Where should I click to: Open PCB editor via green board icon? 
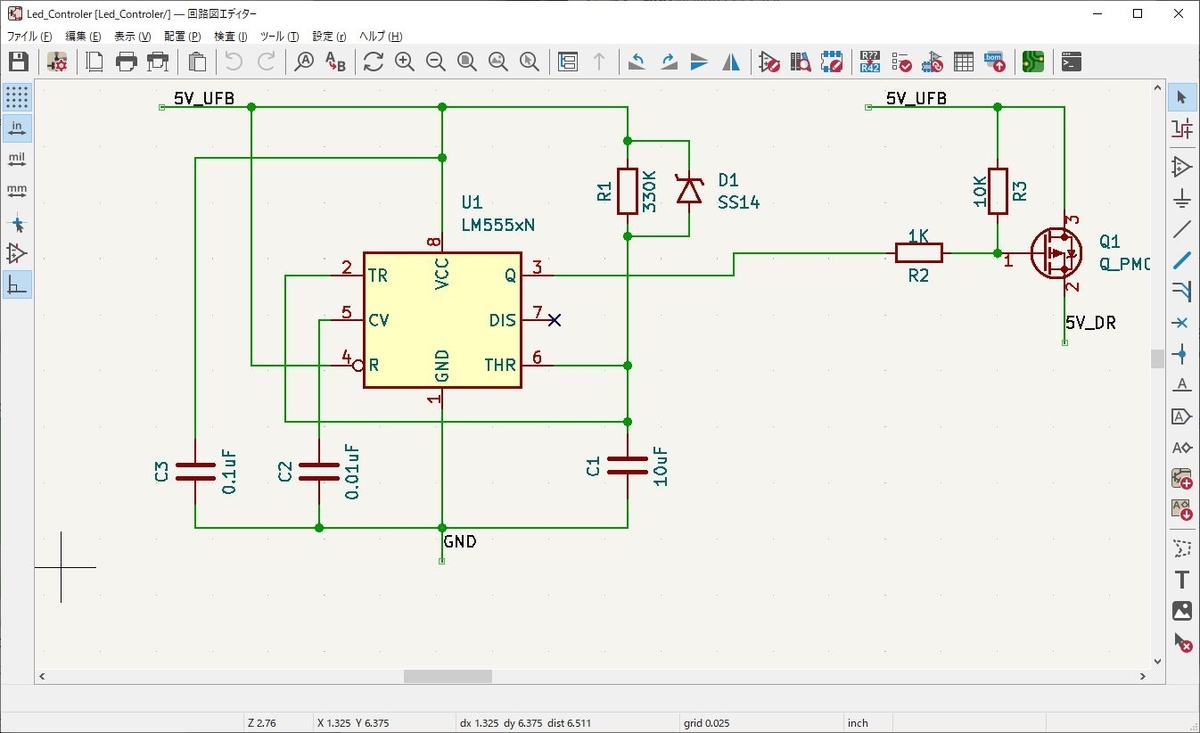point(1033,62)
